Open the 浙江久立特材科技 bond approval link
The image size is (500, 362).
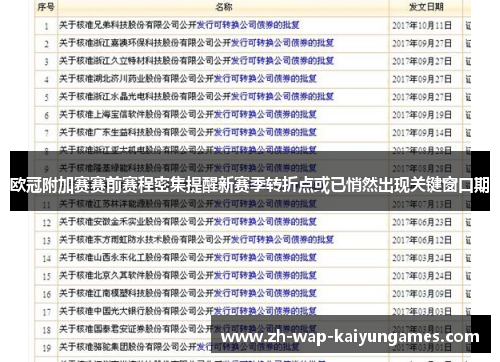click(196, 61)
